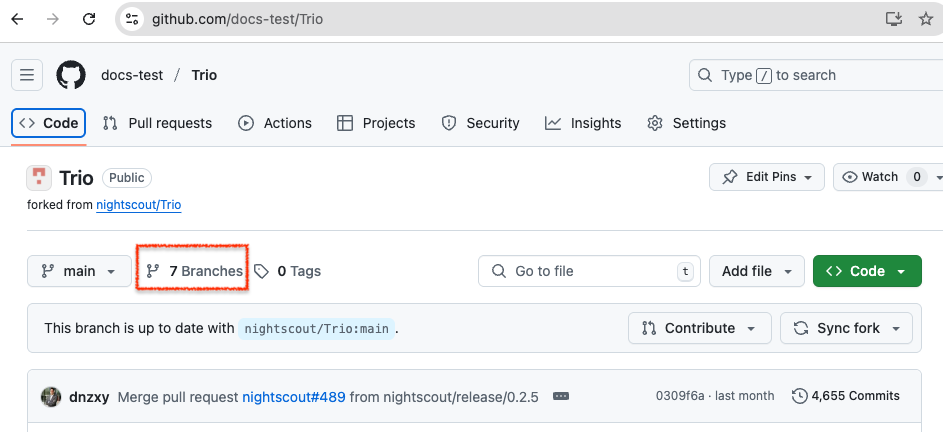Screen dimensions: 943x432
Task: Open the 4,655 Commits history
Action: coord(846,396)
